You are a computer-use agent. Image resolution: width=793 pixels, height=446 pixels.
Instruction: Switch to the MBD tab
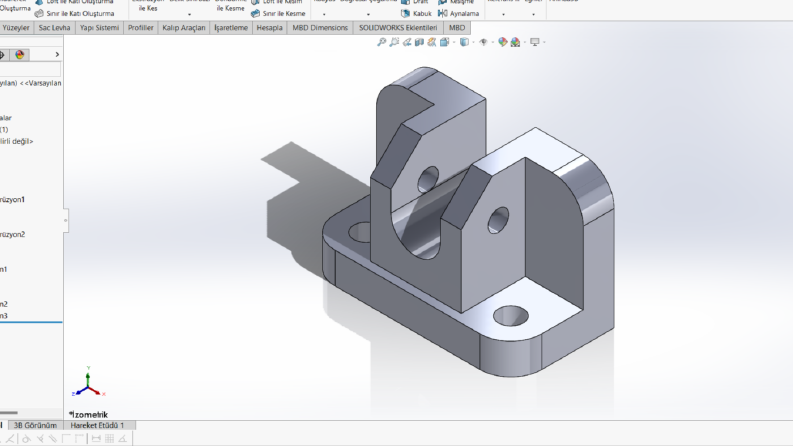click(x=457, y=28)
